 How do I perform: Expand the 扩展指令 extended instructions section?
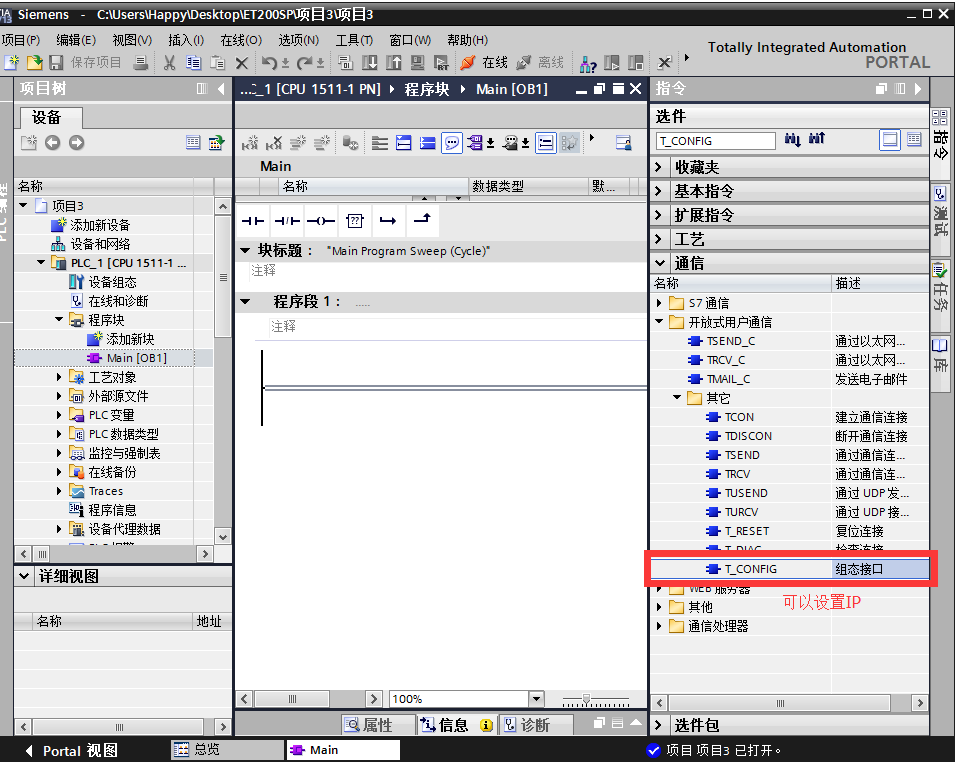click(x=659, y=215)
